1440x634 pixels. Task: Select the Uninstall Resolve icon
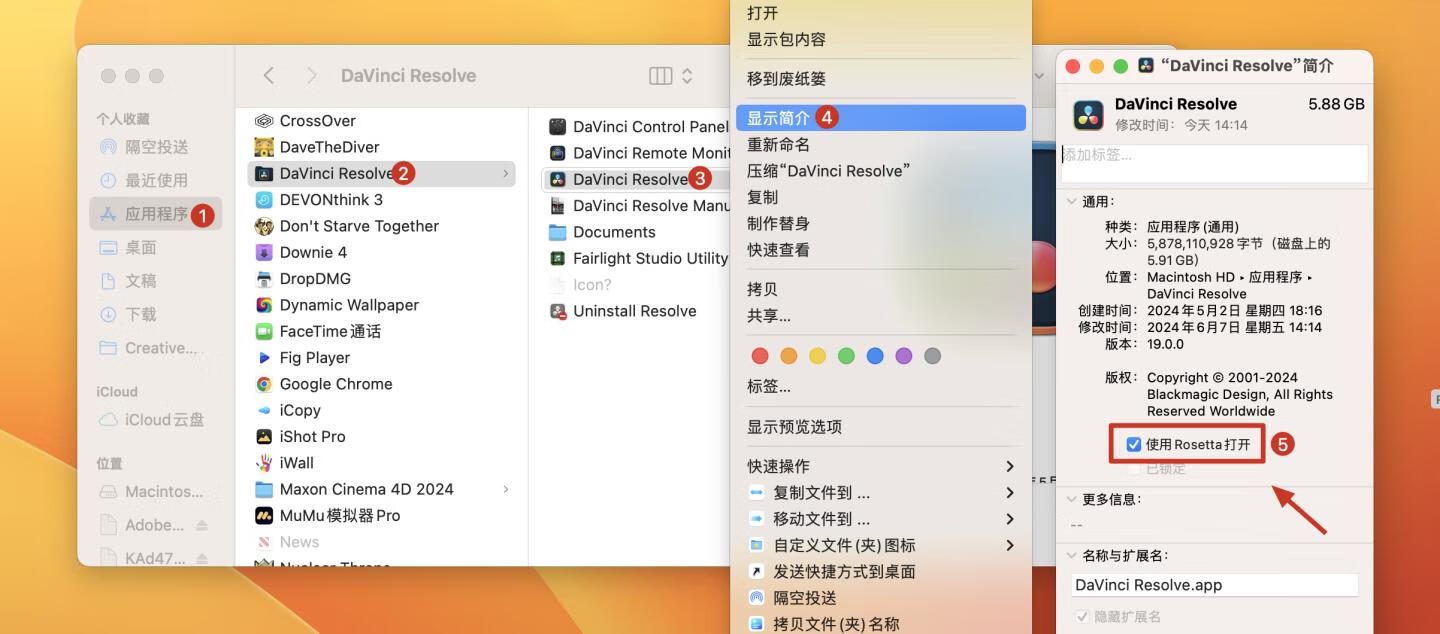558,311
